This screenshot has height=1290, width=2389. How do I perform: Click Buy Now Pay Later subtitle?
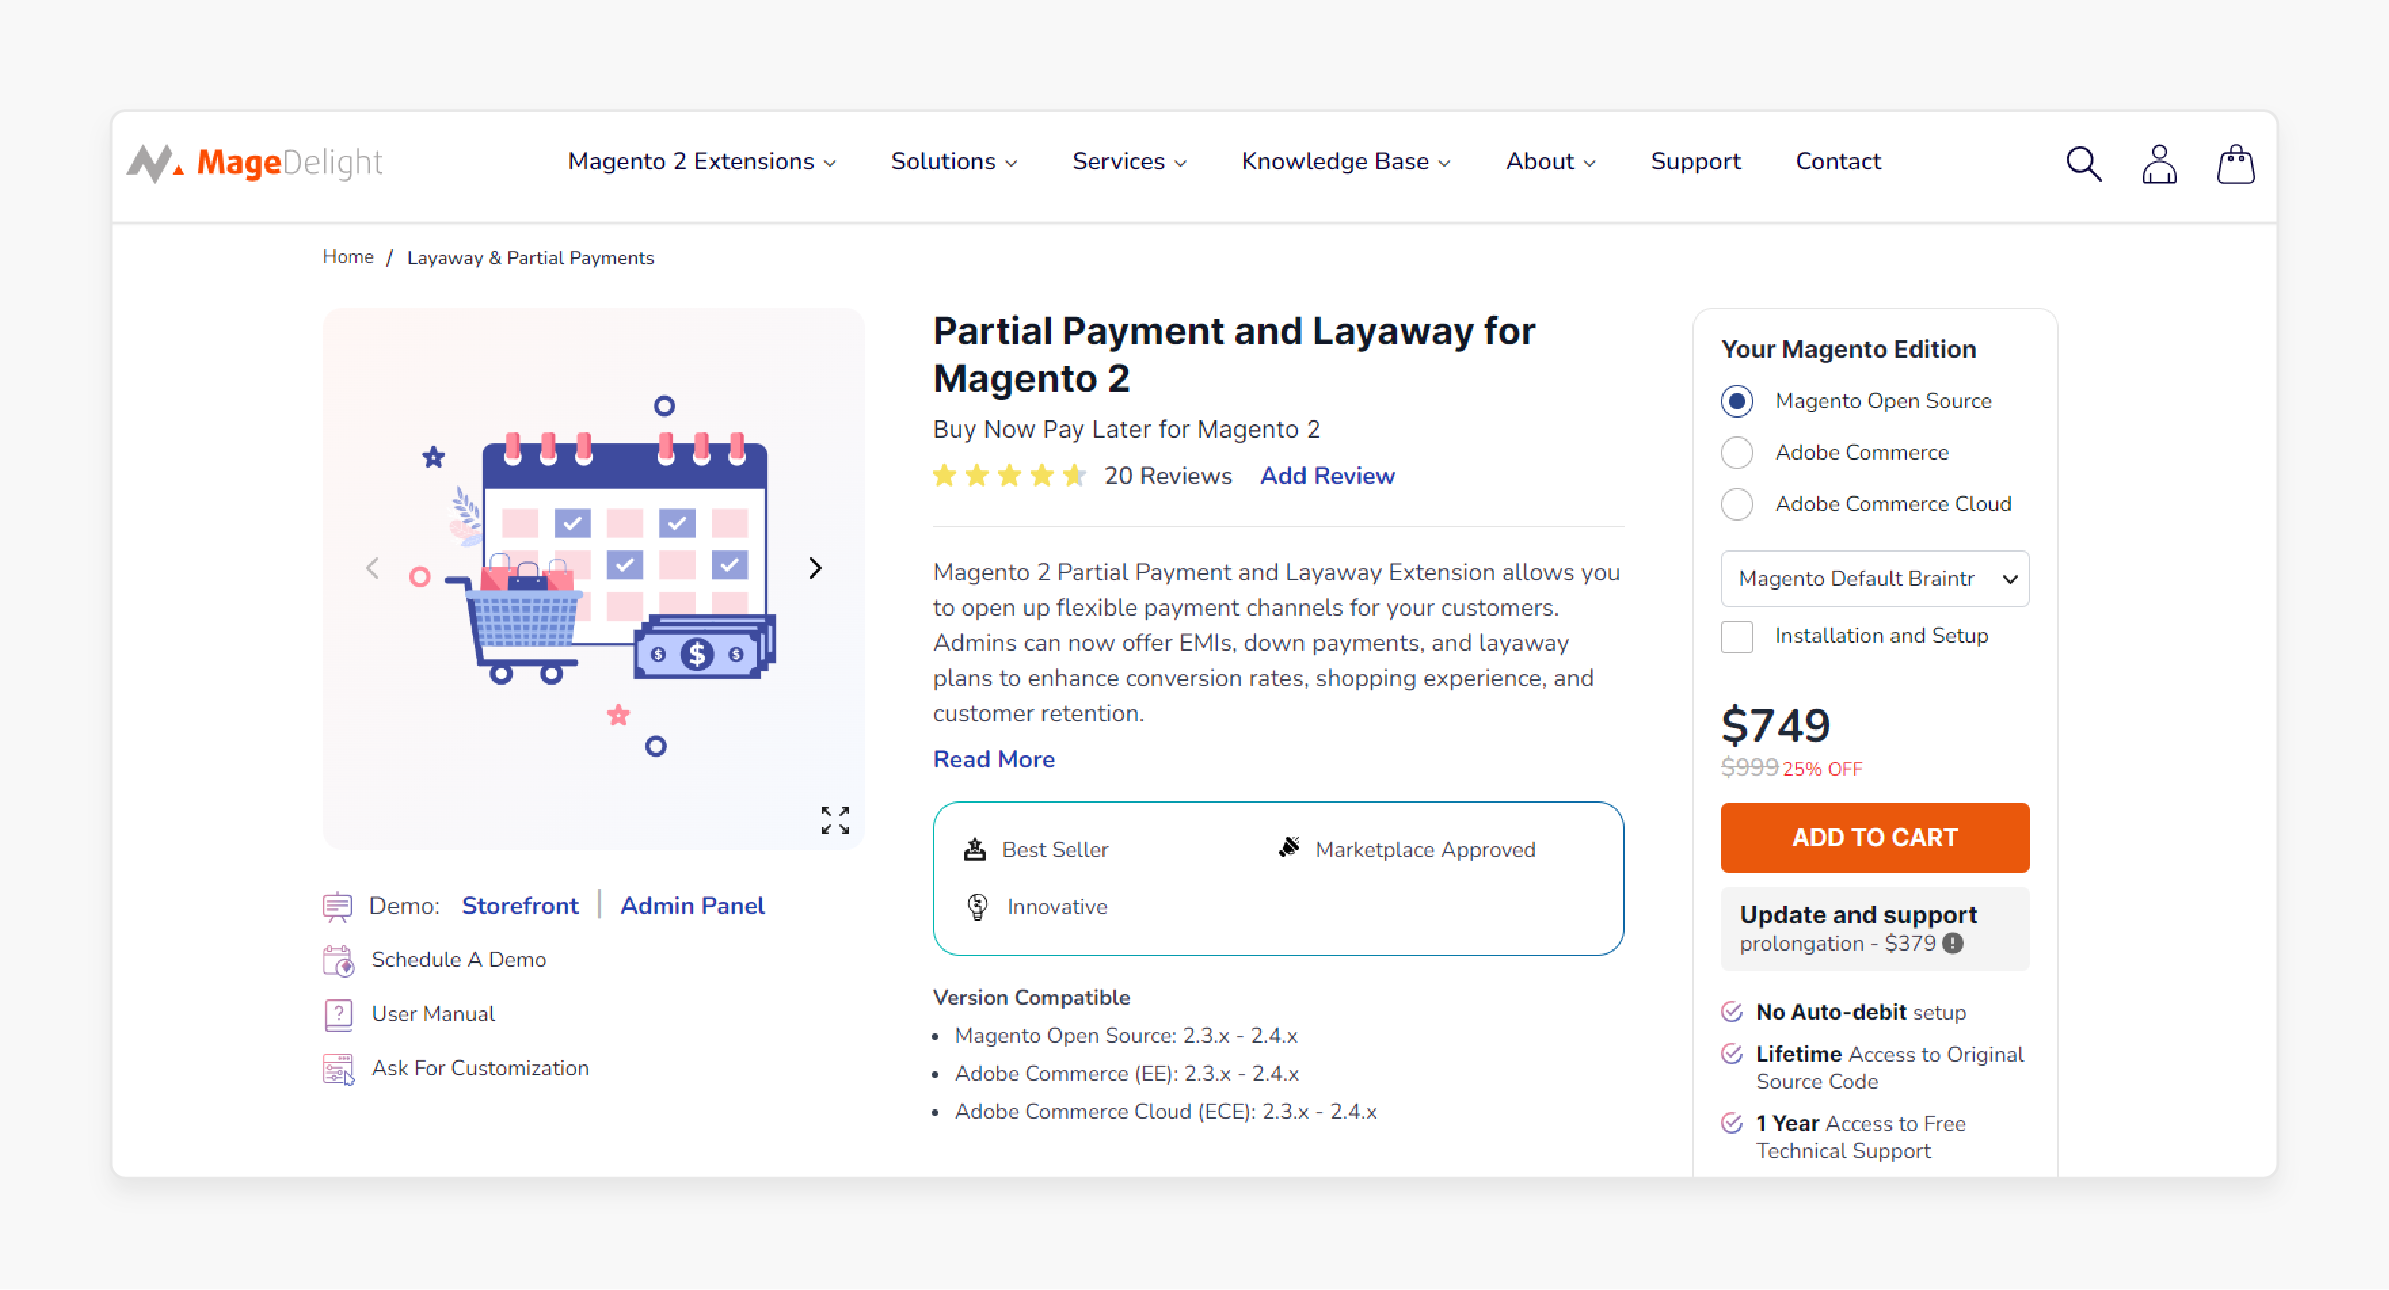1126,430
